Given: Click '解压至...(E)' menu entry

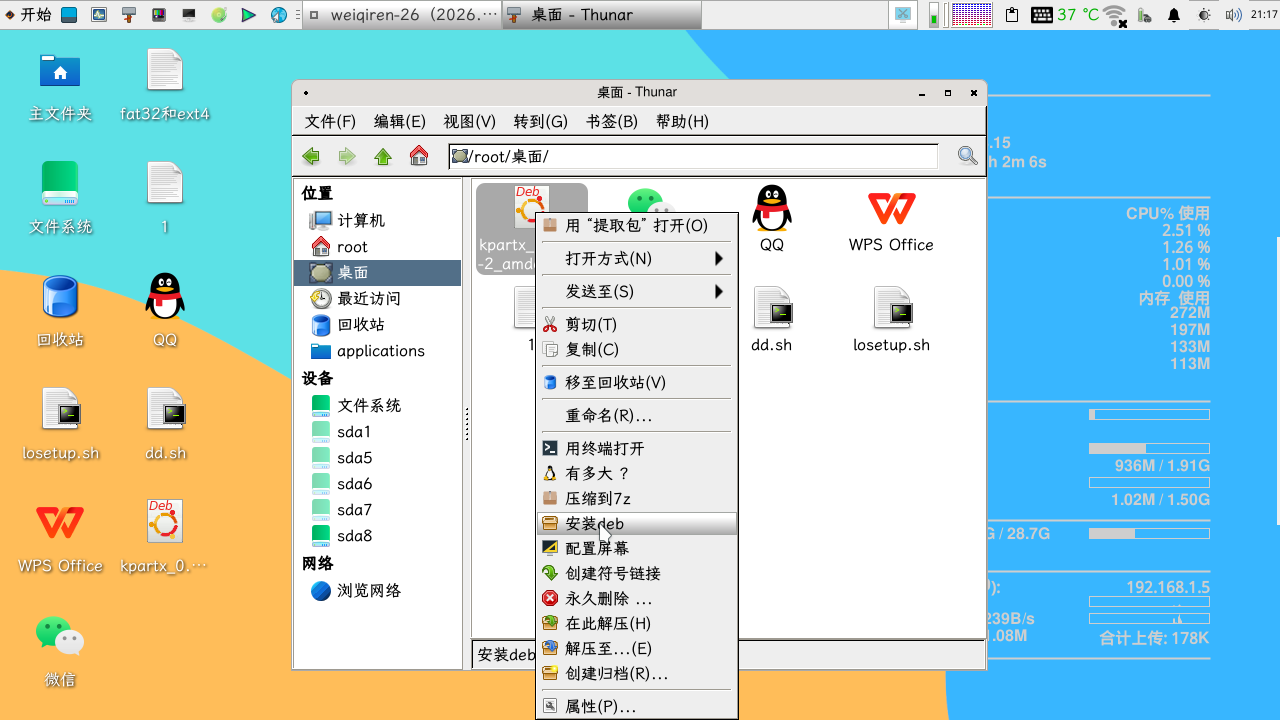Looking at the screenshot, I should tap(637, 648).
